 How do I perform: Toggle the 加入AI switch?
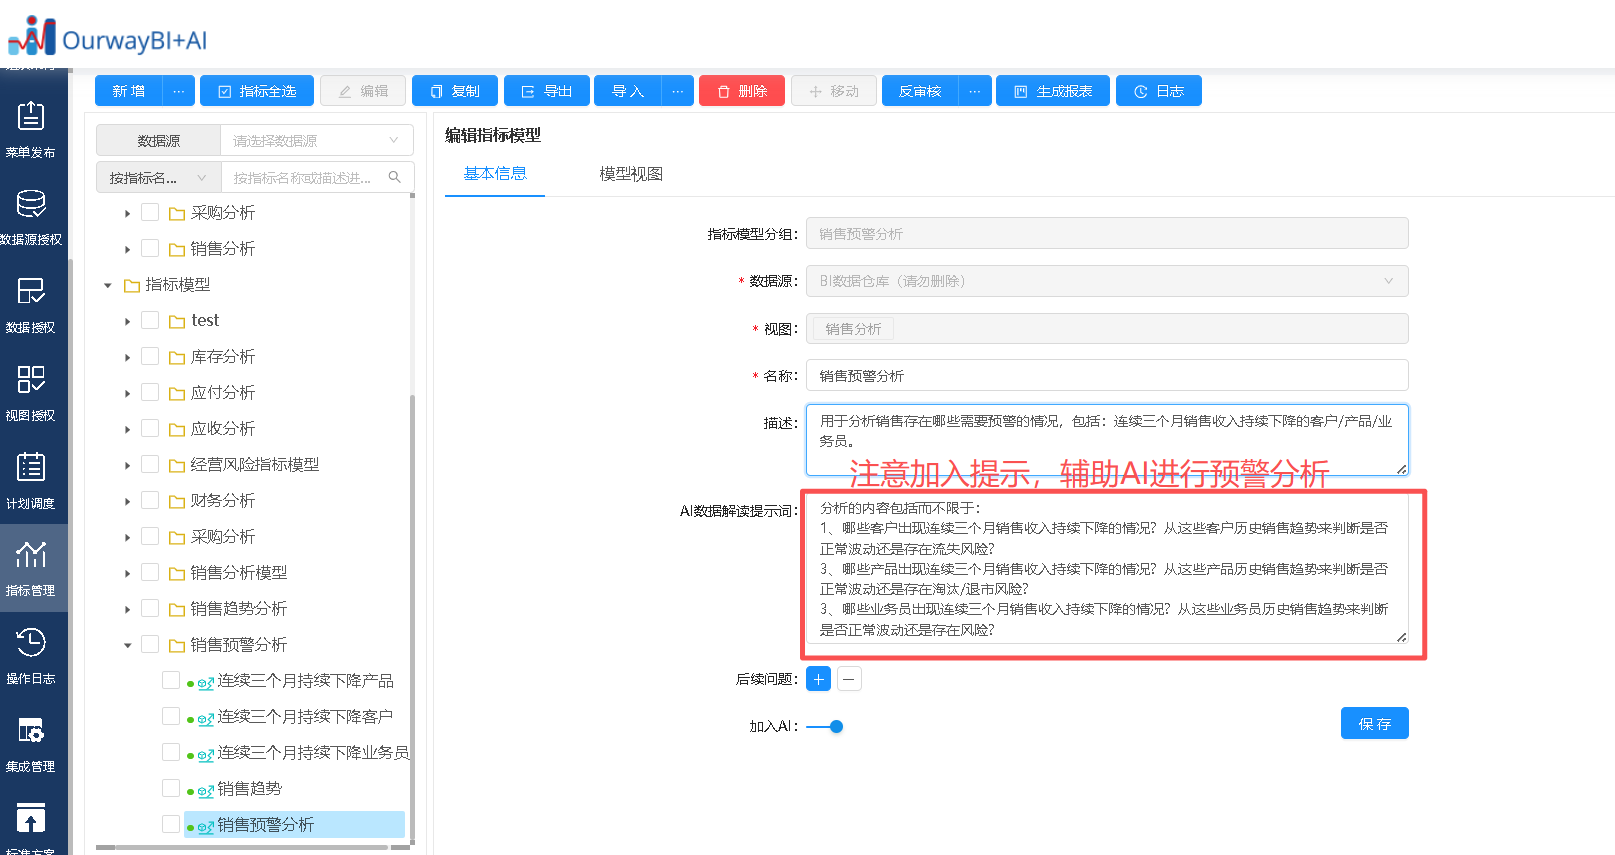click(826, 727)
